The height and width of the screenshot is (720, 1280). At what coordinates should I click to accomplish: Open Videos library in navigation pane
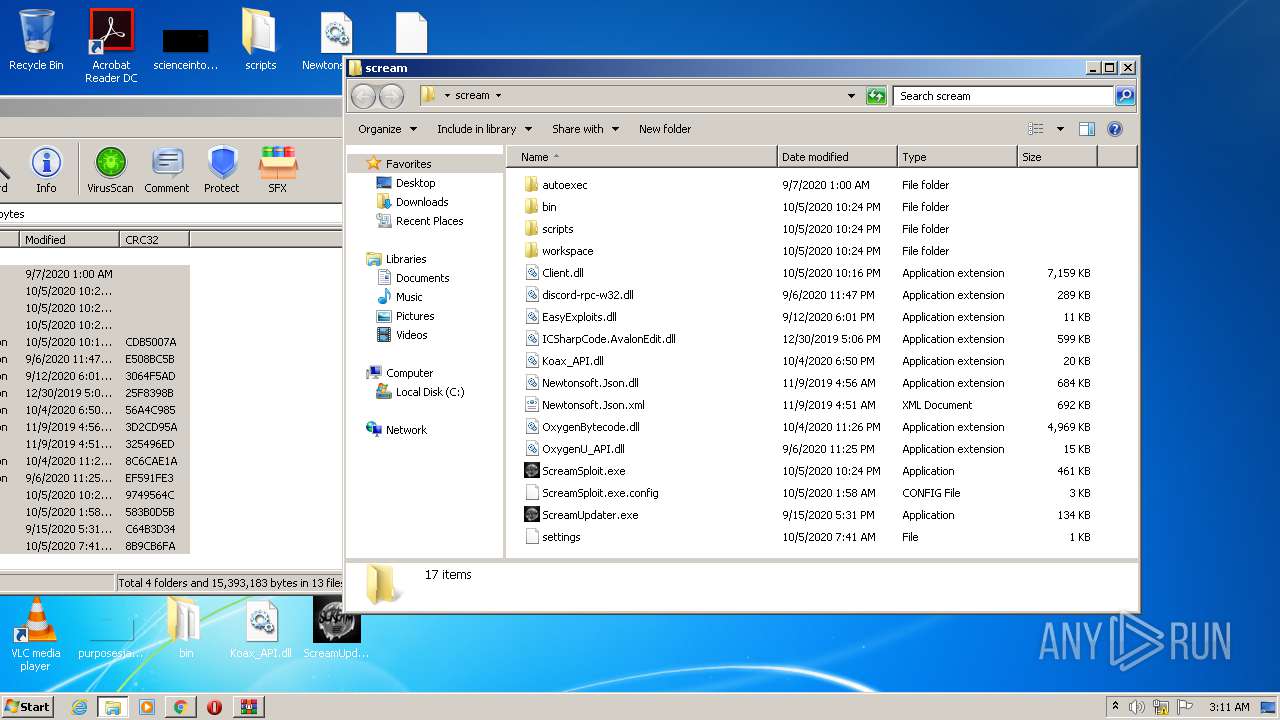click(411, 335)
